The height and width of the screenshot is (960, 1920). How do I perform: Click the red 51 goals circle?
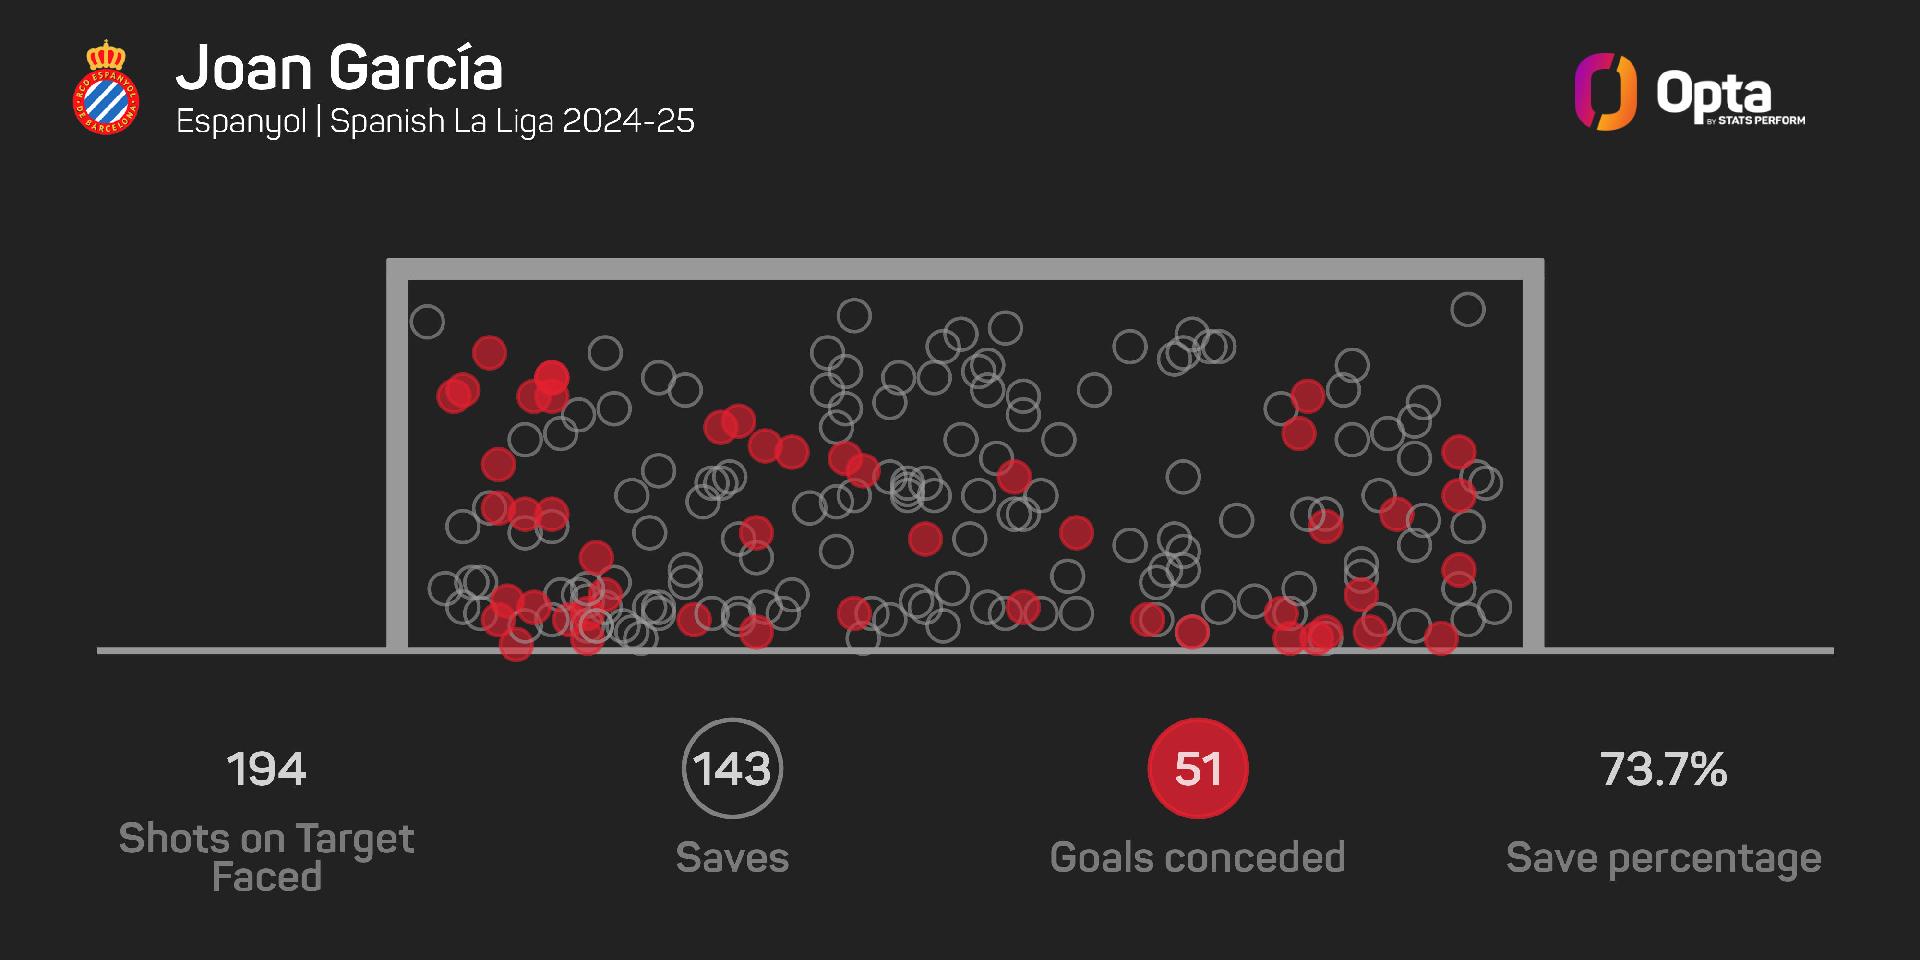(x=1198, y=768)
